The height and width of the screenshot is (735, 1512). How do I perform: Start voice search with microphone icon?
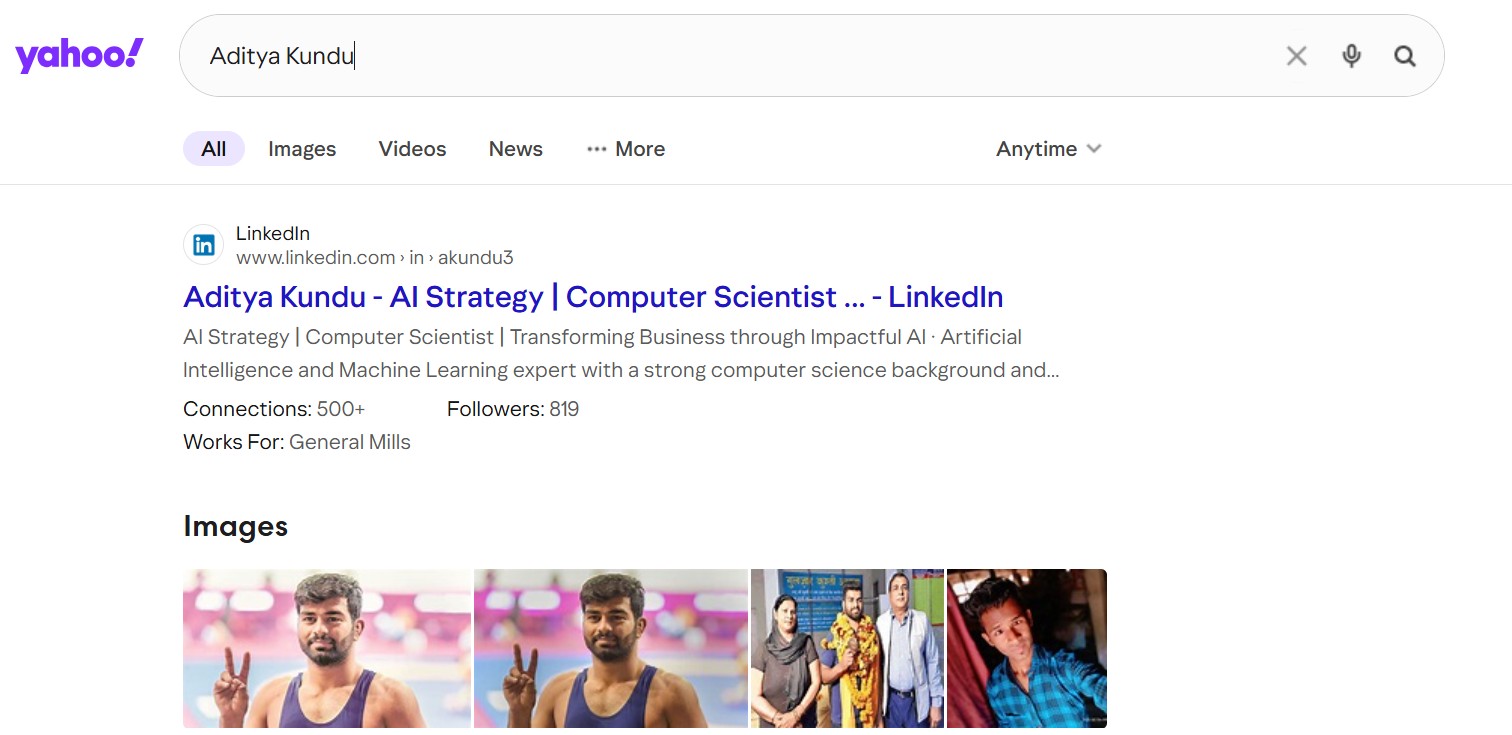point(1351,56)
